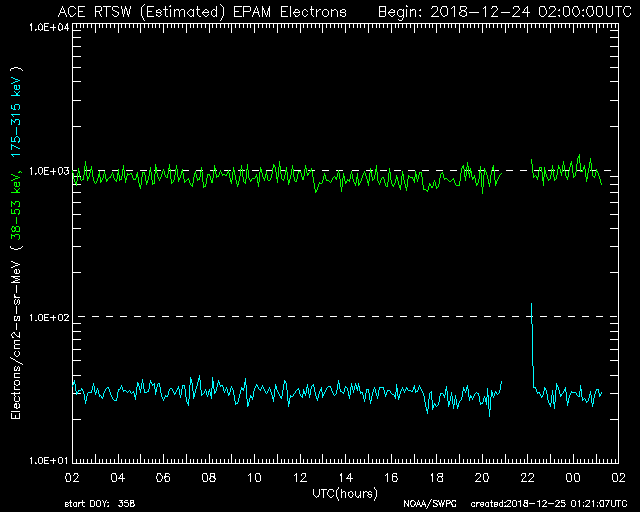Click the 20 hour tick label
This screenshot has height=512, width=640.
[x=482, y=477]
